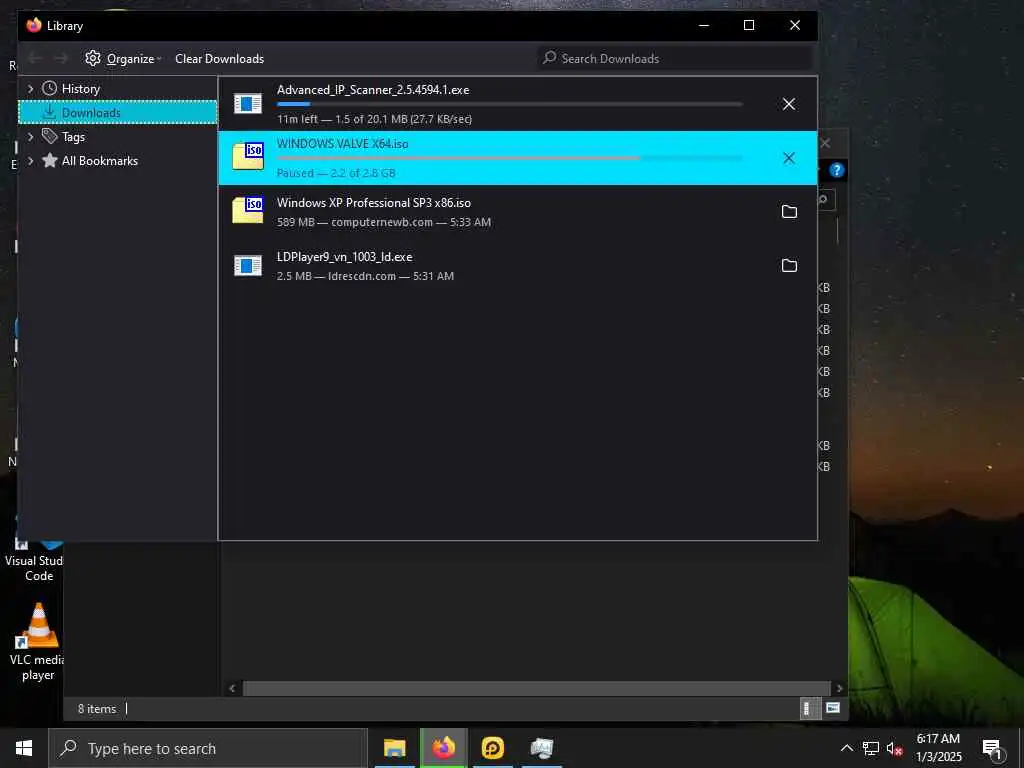Cancel the WINDOWS VALVE X64.iso download

[789, 158]
